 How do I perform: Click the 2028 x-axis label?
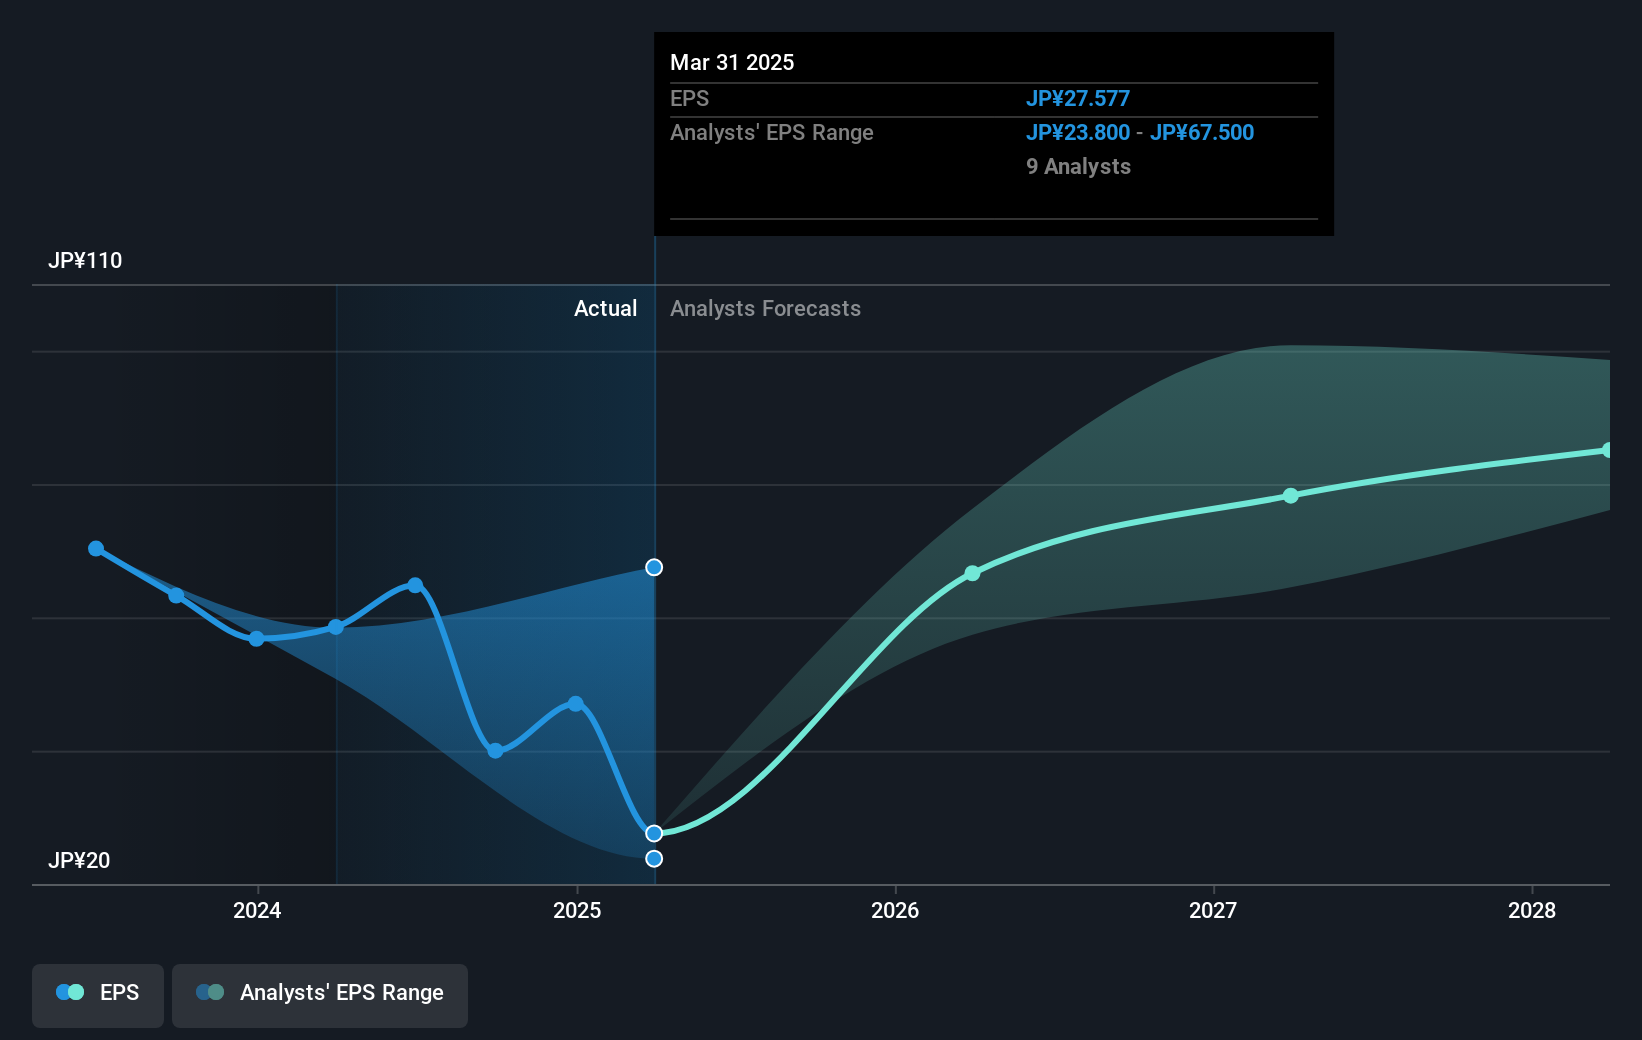click(x=1532, y=910)
